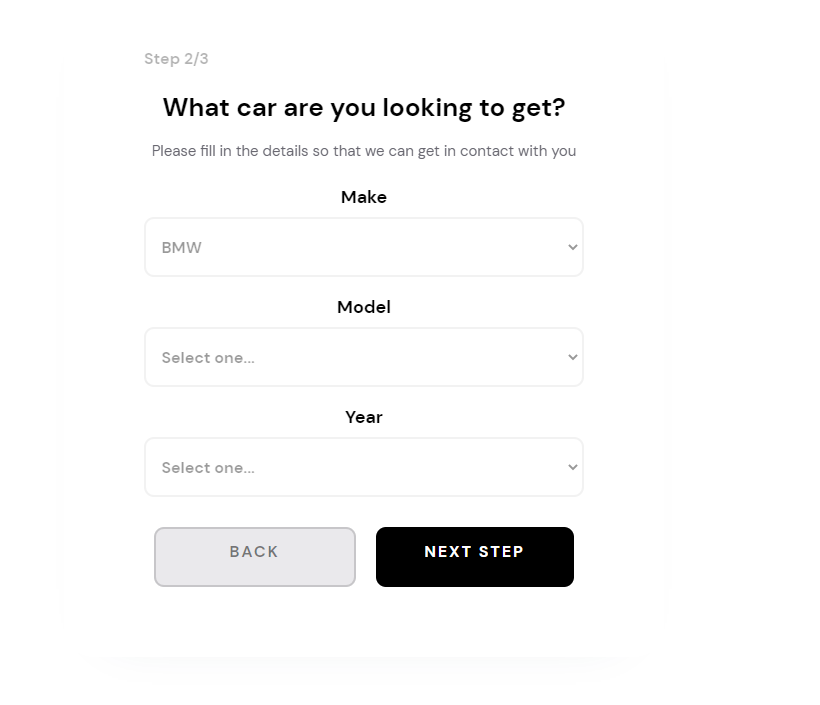Click the "Please fill in the details" subtitle
This screenshot has height=705, width=820.
(364, 151)
